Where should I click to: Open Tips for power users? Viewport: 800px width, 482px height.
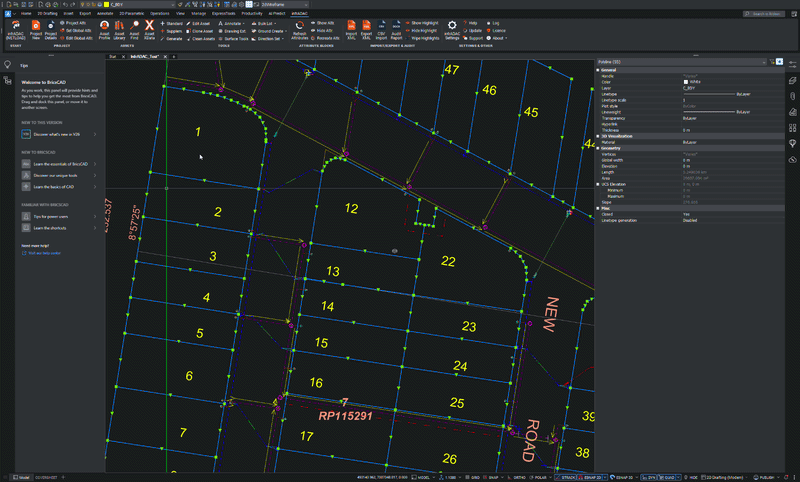[59, 216]
